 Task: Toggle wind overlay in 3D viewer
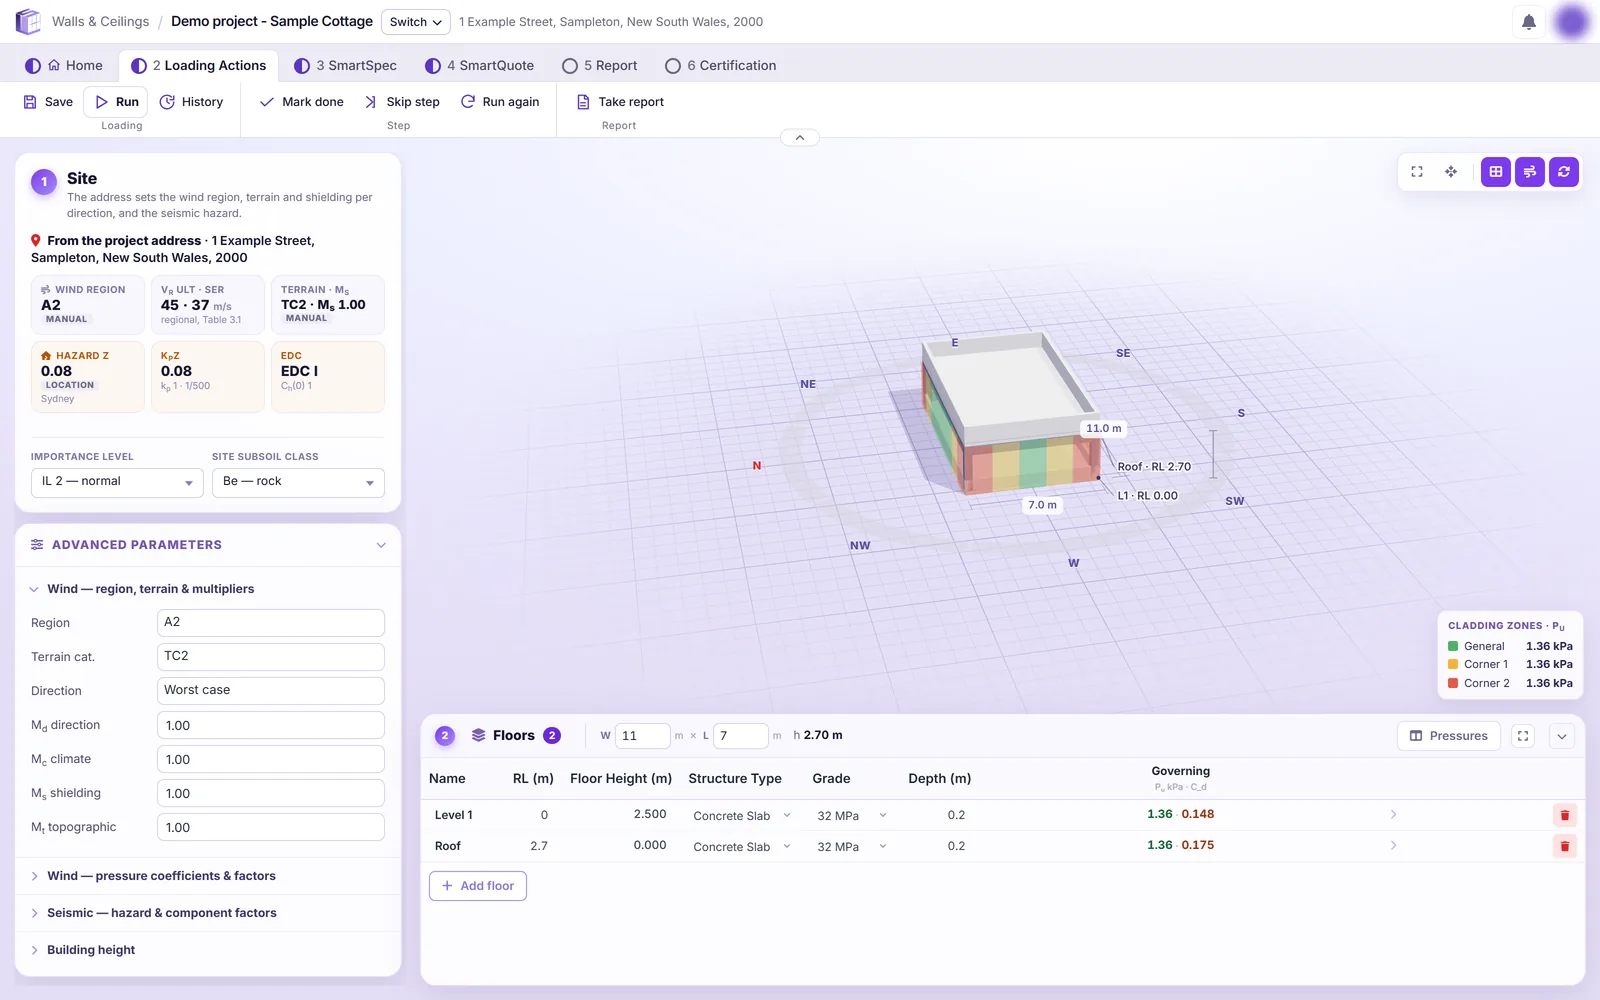(1530, 172)
